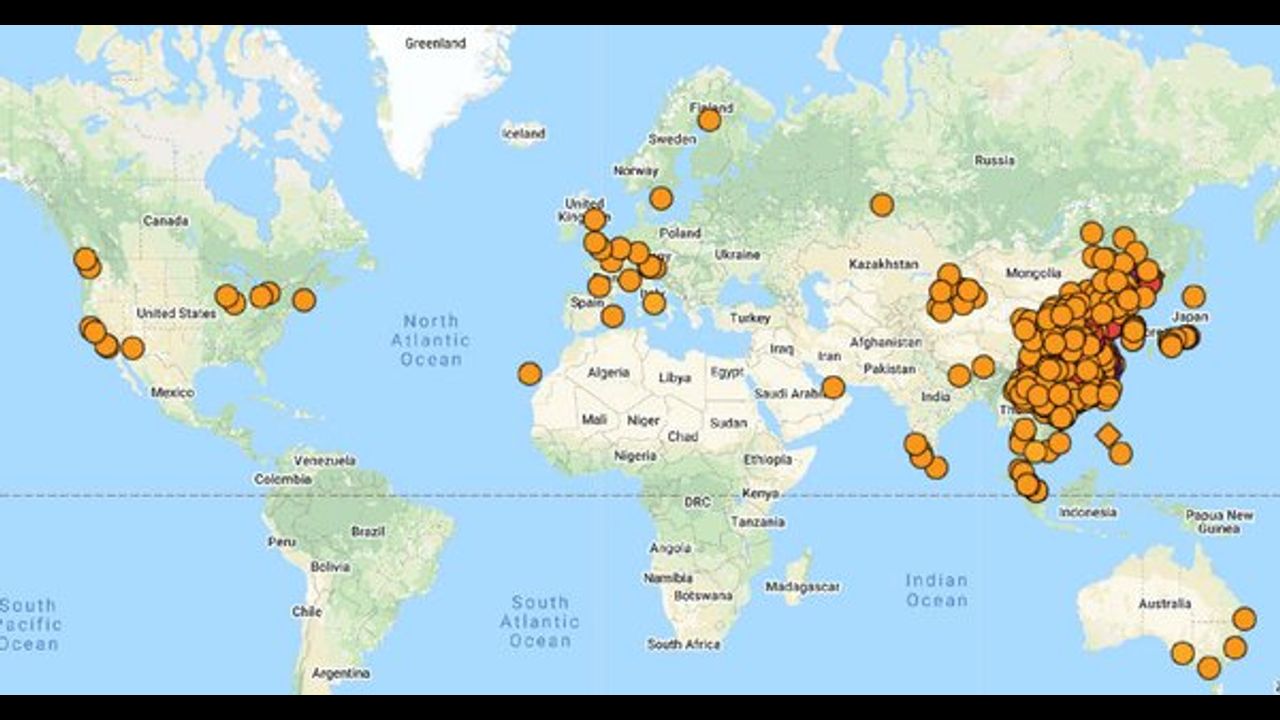Viewport: 1280px width, 720px height.
Task: Select the southernmost marker in Australia
Action: pyautogui.click(x=1209, y=667)
